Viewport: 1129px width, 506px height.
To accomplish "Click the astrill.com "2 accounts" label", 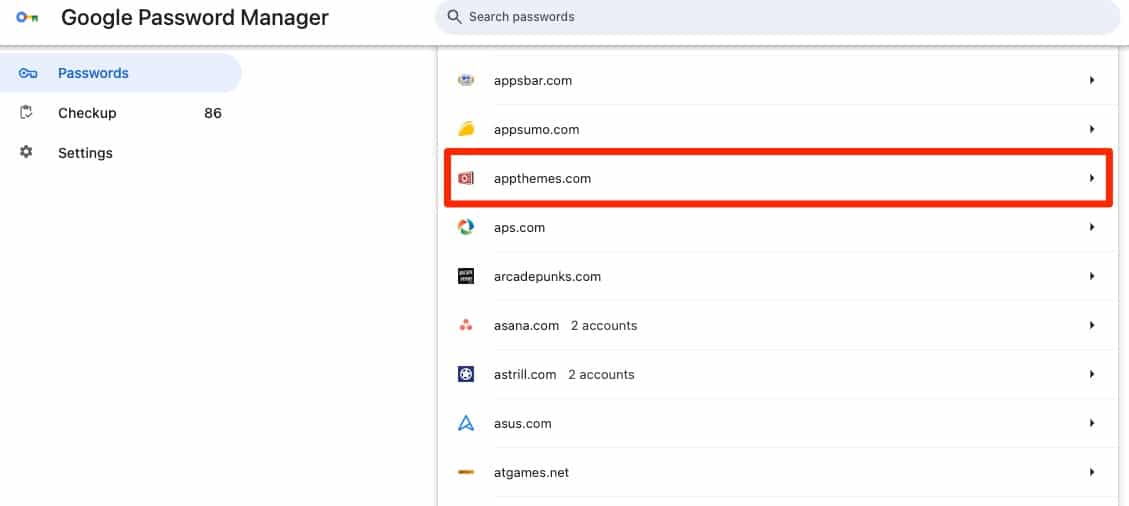I will tap(601, 374).
